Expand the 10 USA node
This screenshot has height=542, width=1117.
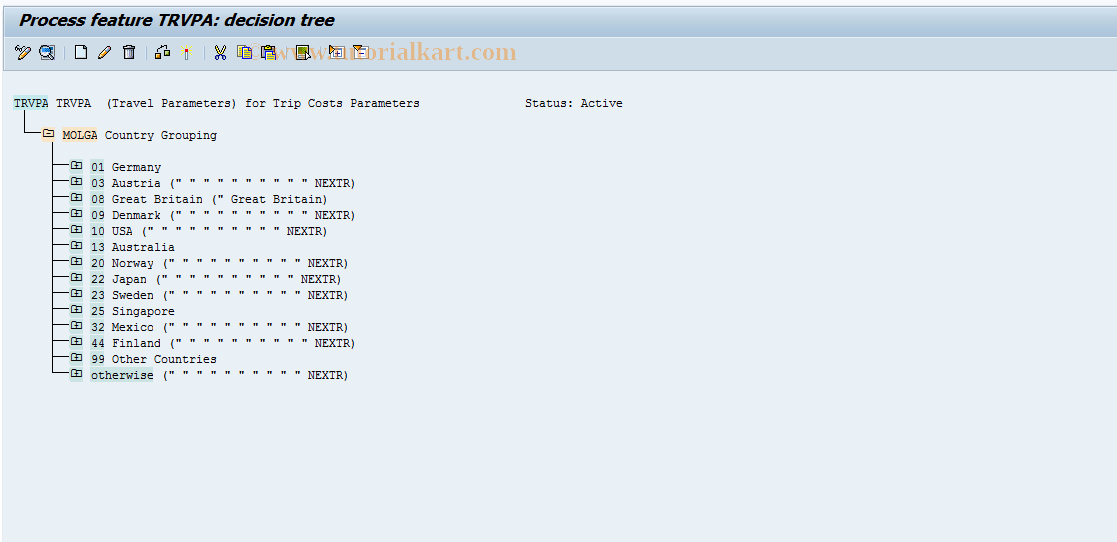[x=76, y=230]
